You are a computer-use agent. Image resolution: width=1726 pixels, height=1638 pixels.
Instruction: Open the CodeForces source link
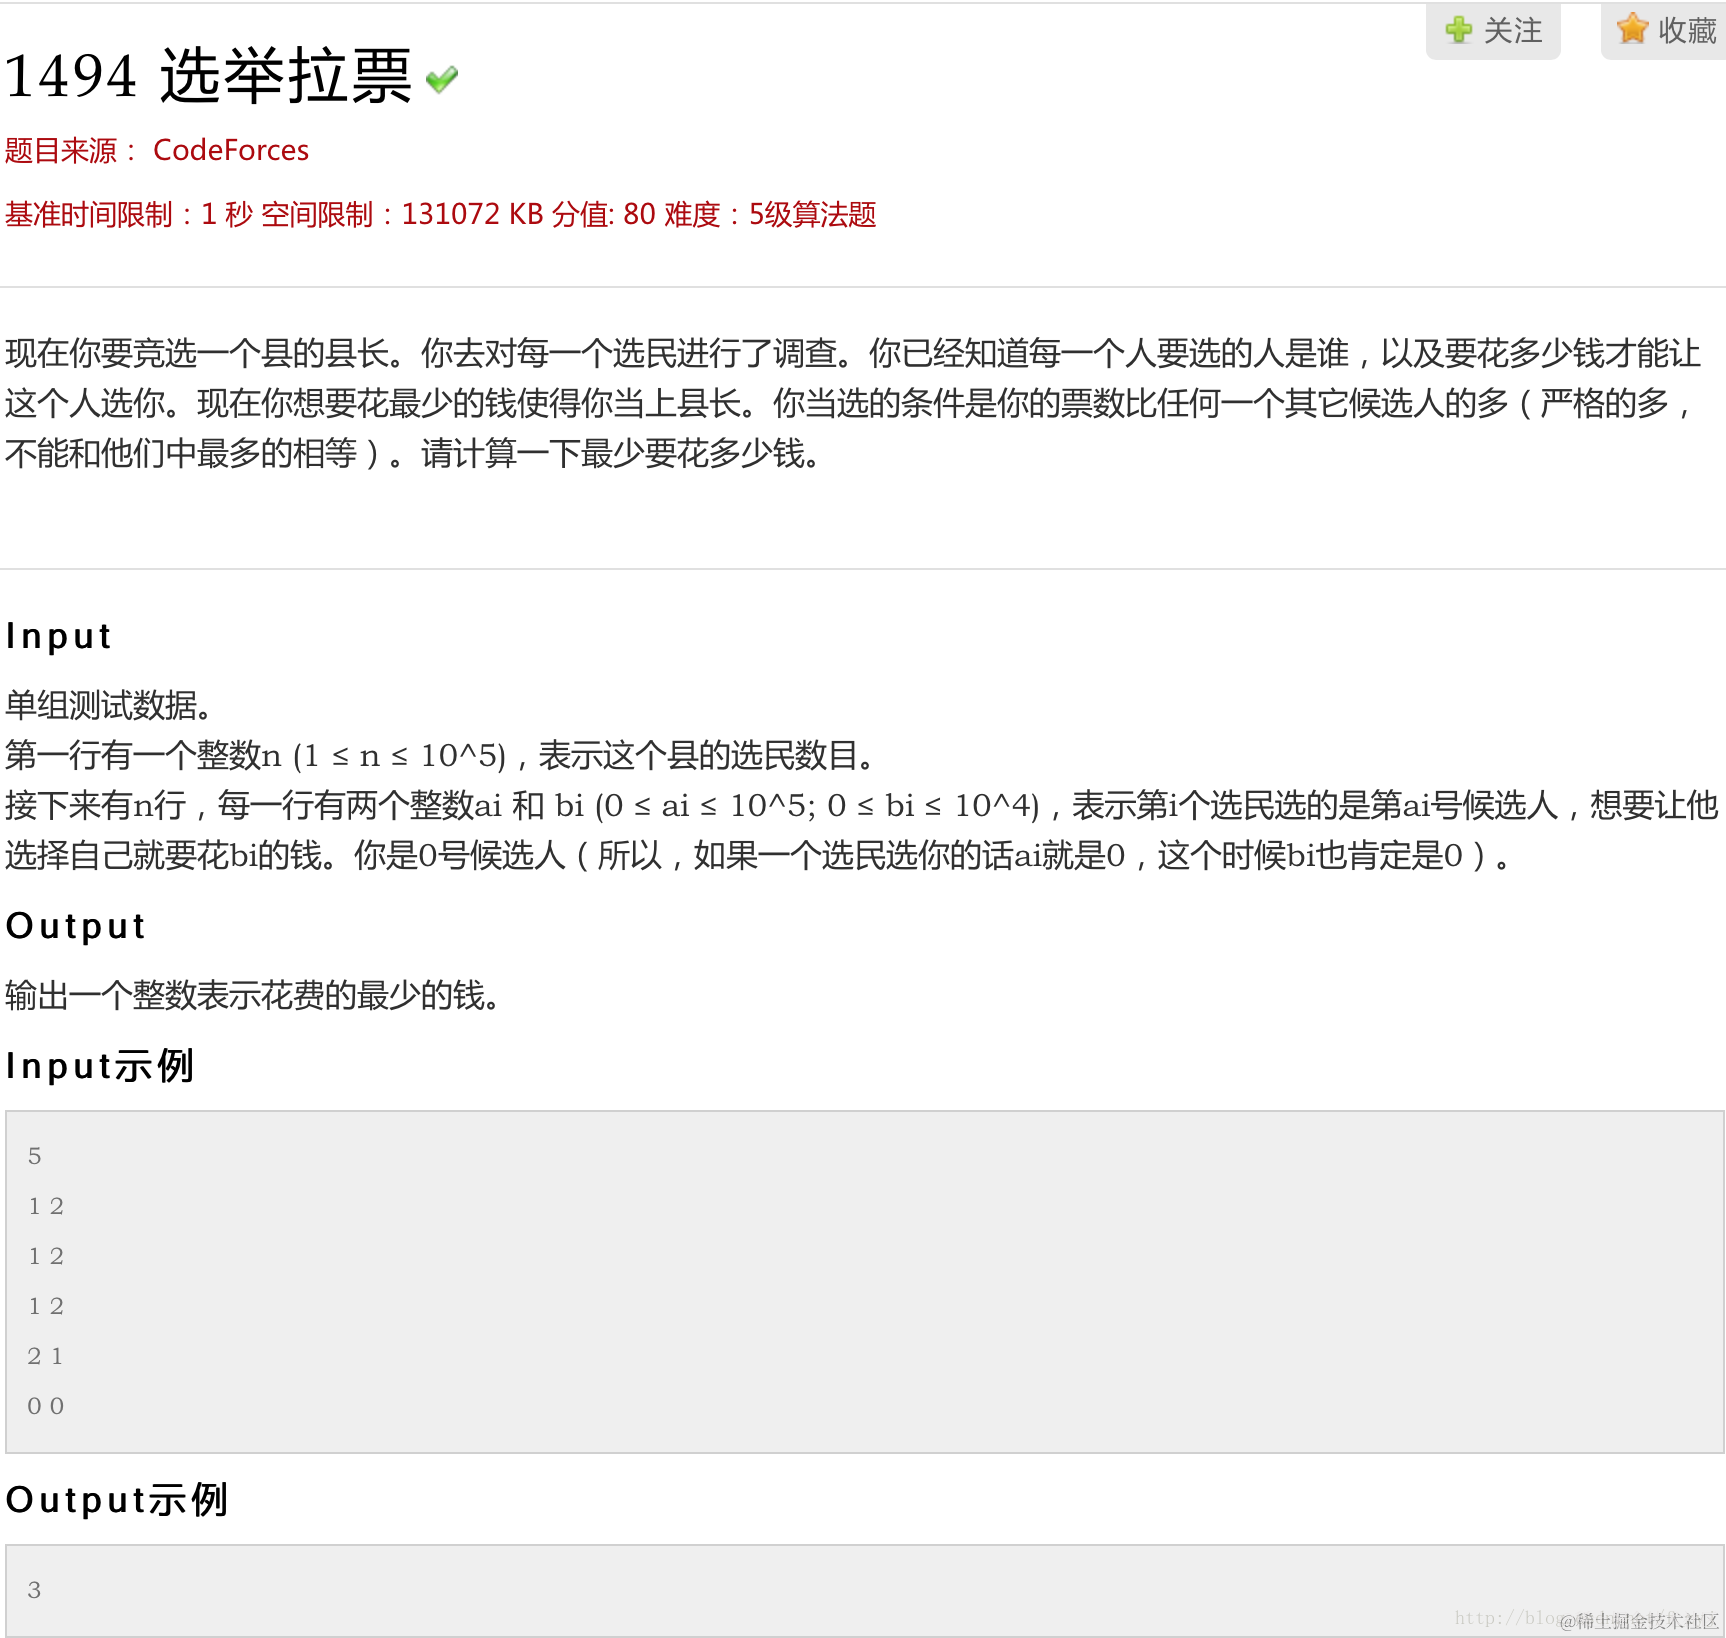(231, 150)
